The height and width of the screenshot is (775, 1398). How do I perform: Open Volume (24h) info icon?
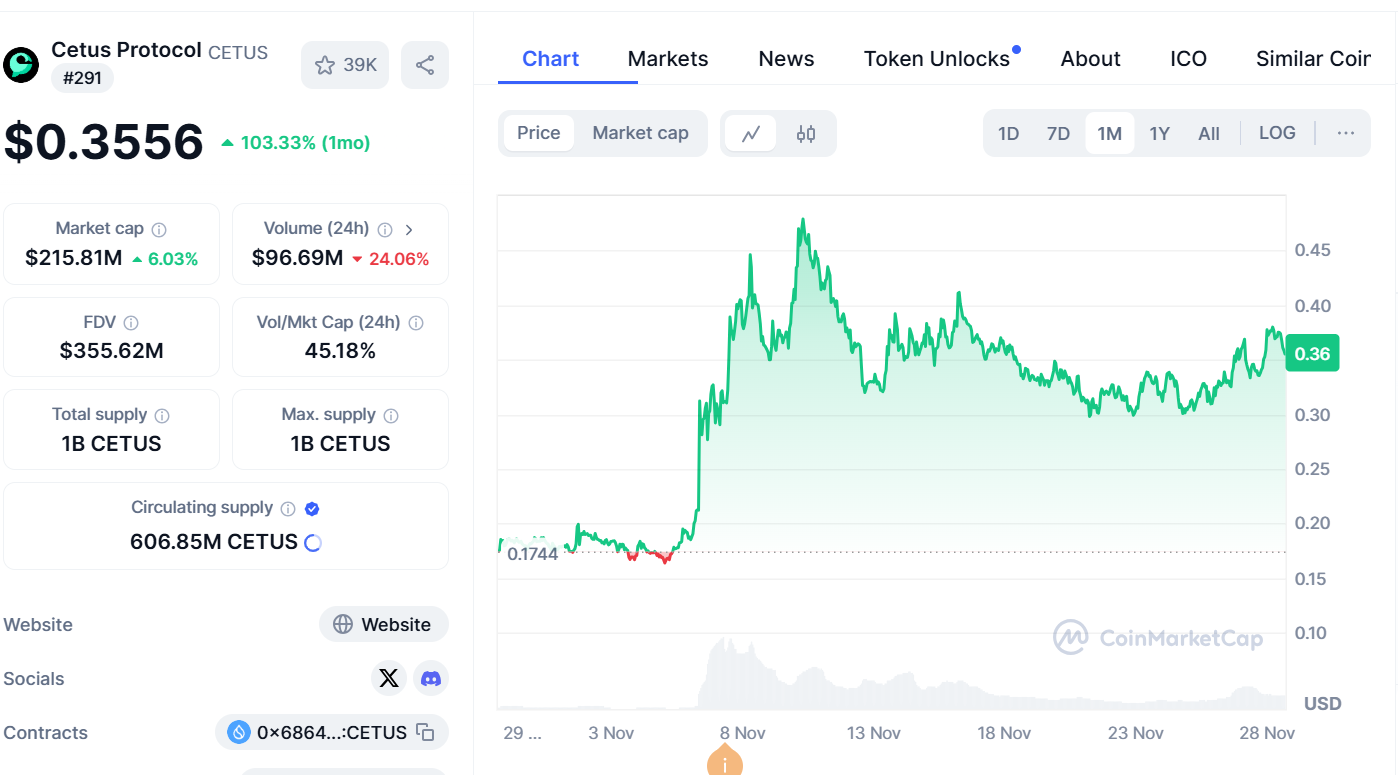point(385,229)
